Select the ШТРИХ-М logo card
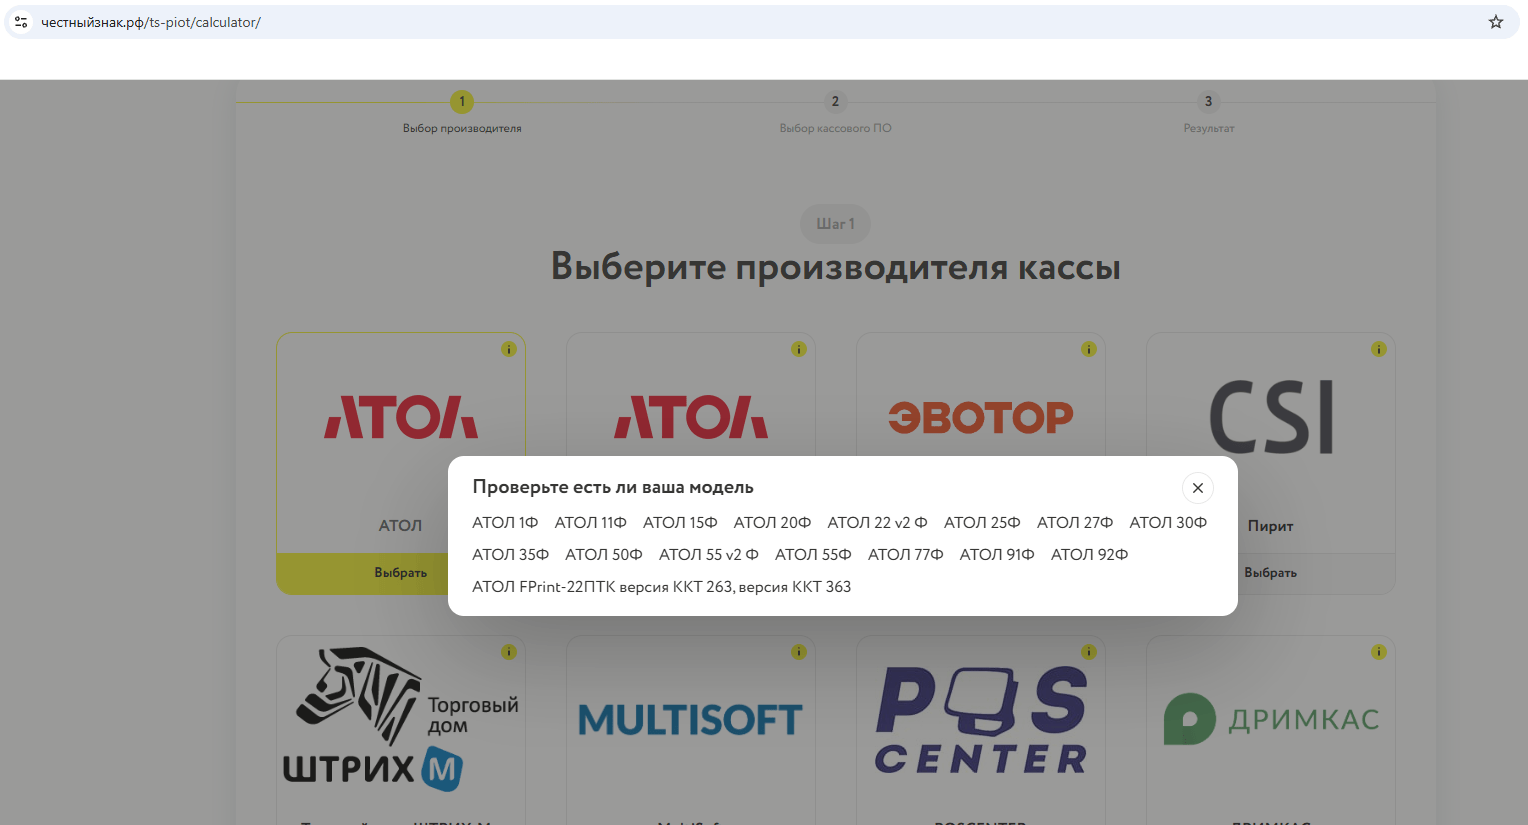The height and width of the screenshot is (825, 1528). pyautogui.click(x=401, y=720)
